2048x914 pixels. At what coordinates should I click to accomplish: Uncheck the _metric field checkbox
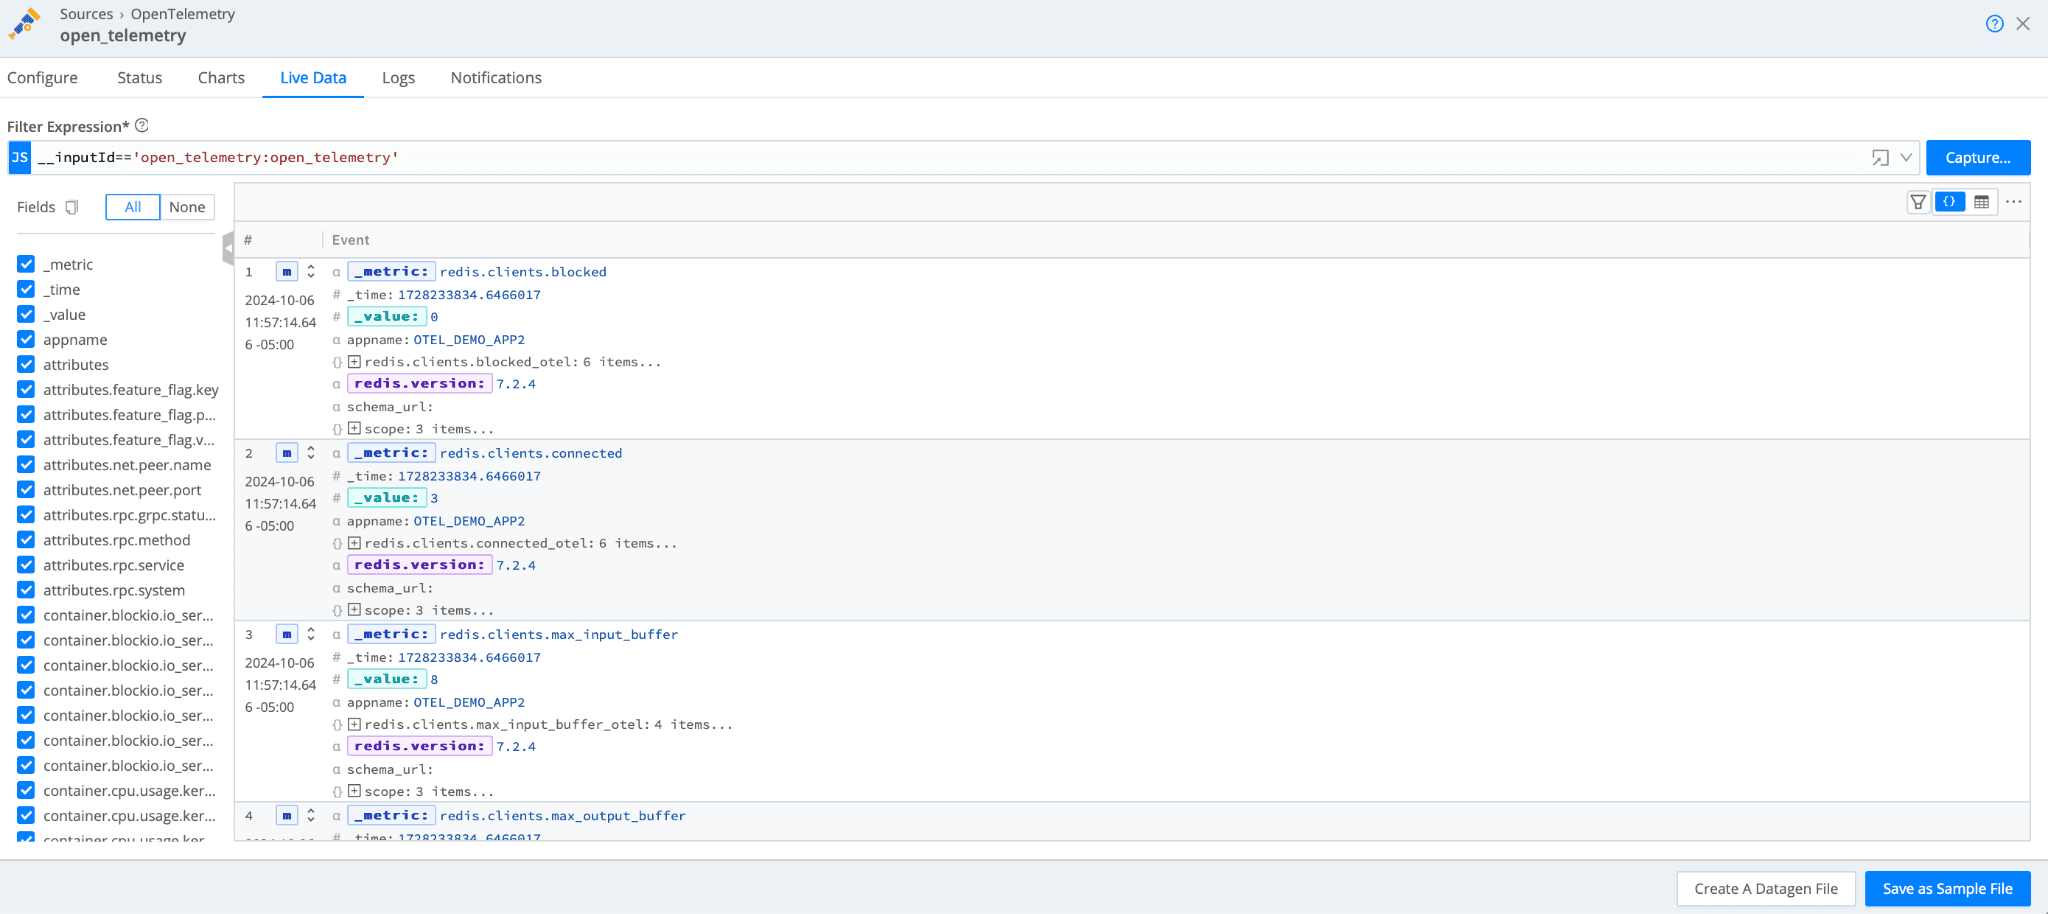26,264
